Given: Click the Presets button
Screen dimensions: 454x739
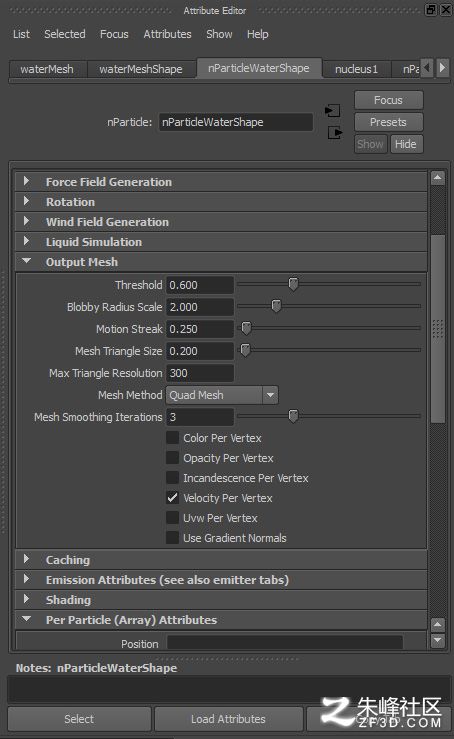Looking at the screenshot, I should tap(388, 122).
